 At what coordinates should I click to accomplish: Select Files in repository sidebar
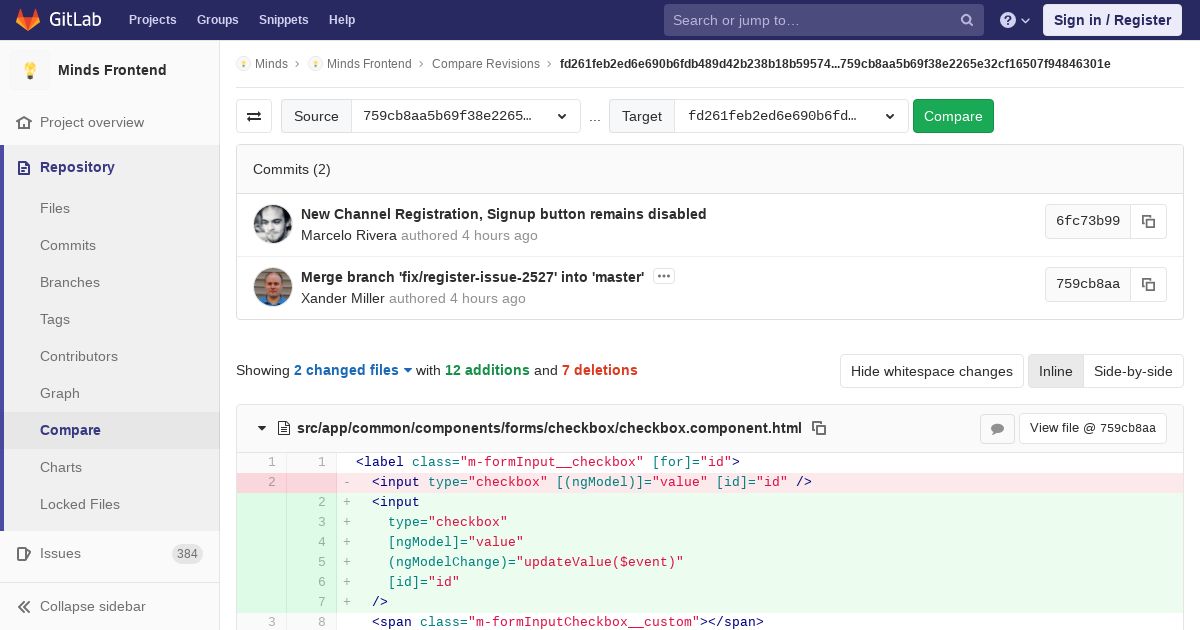click(55, 208)
